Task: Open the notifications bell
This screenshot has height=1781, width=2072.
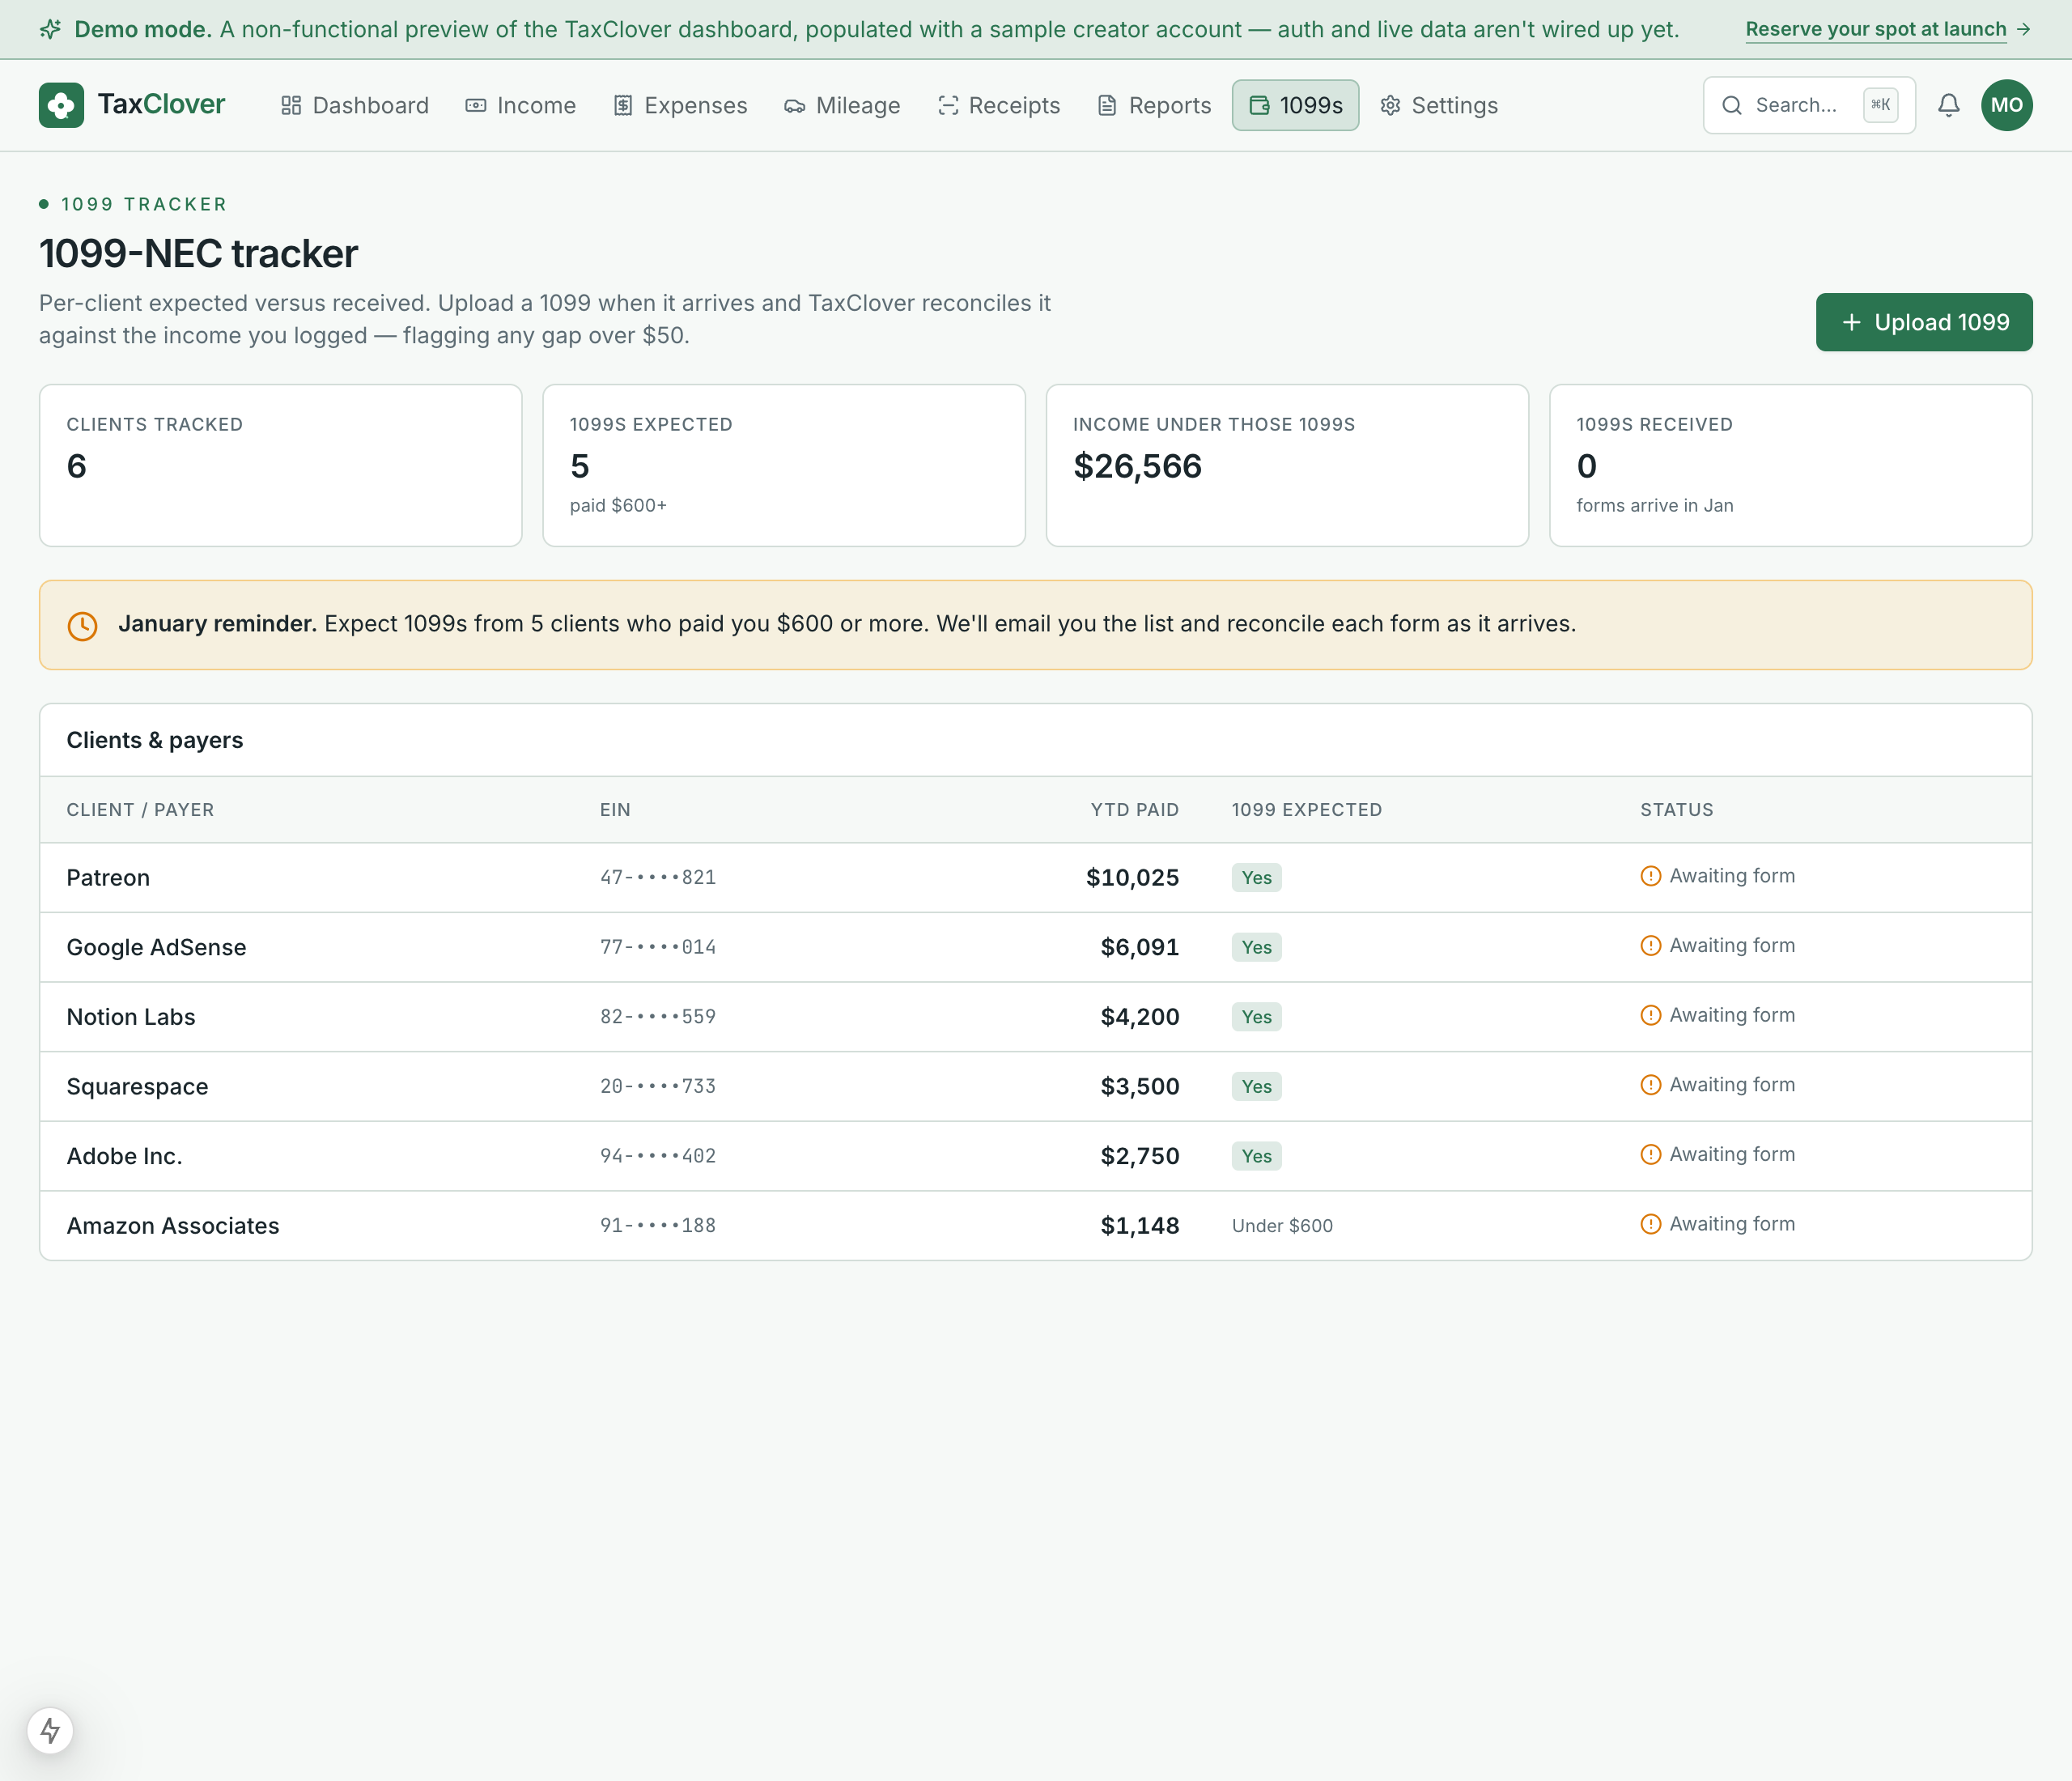Action: pyautogui.click(x=1948, y=105)
